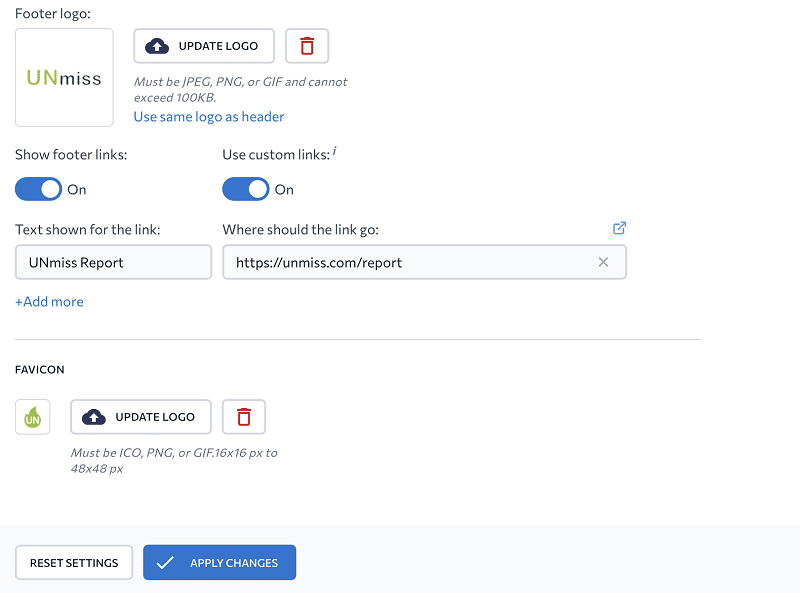The height and width of the screenshot is (593, 800).
Task: Click the 'Must be ICO, PNG, or GIF' note
Action: click(174, 460)
